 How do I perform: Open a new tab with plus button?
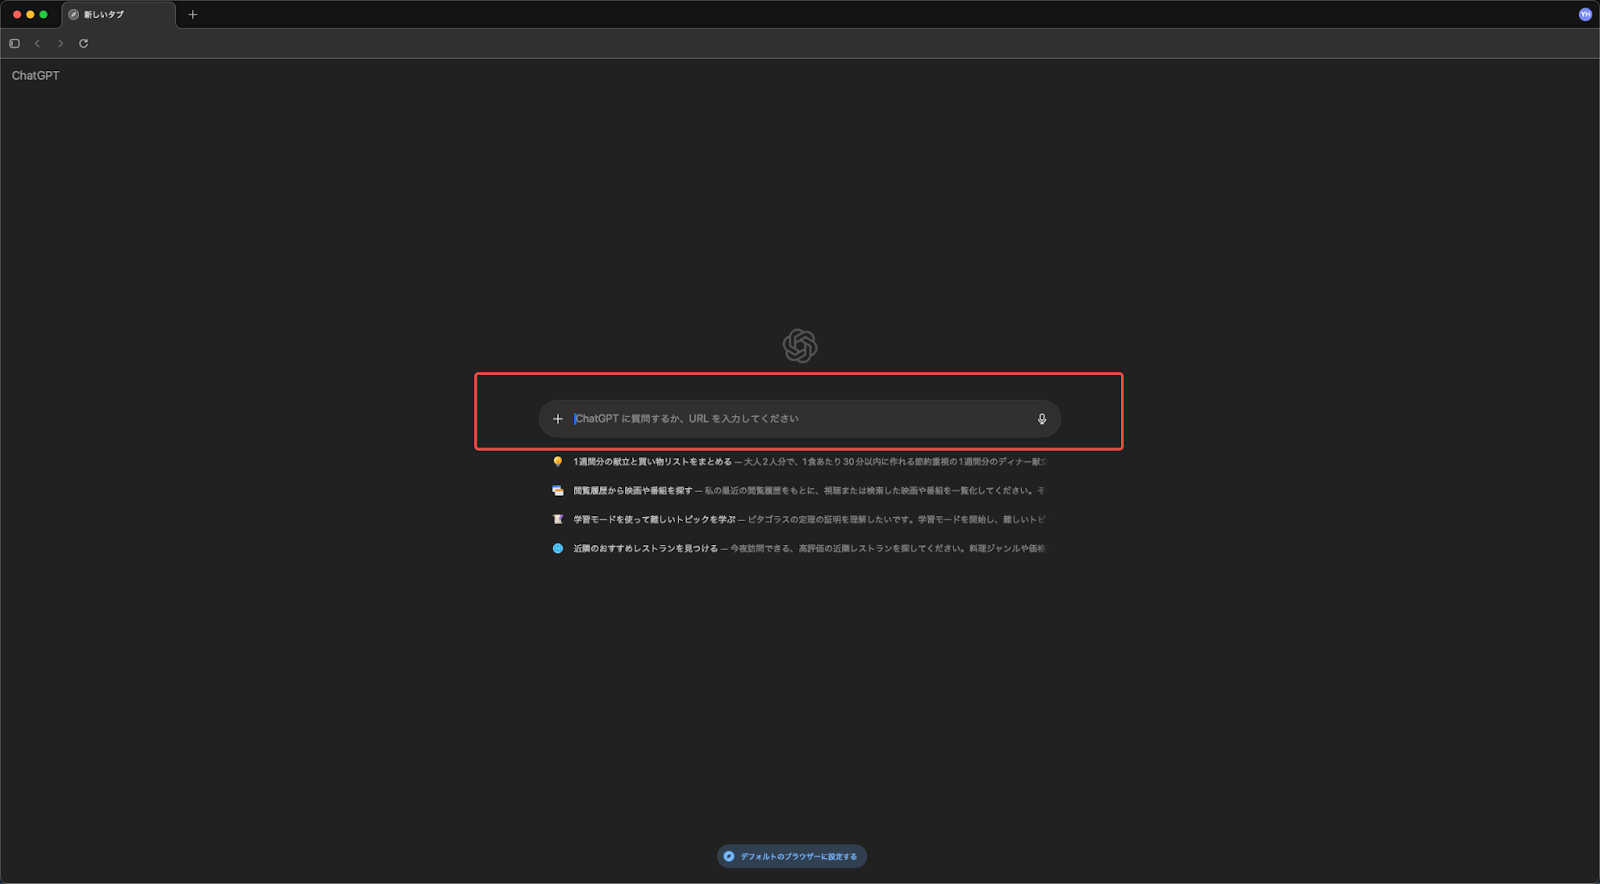193,14
